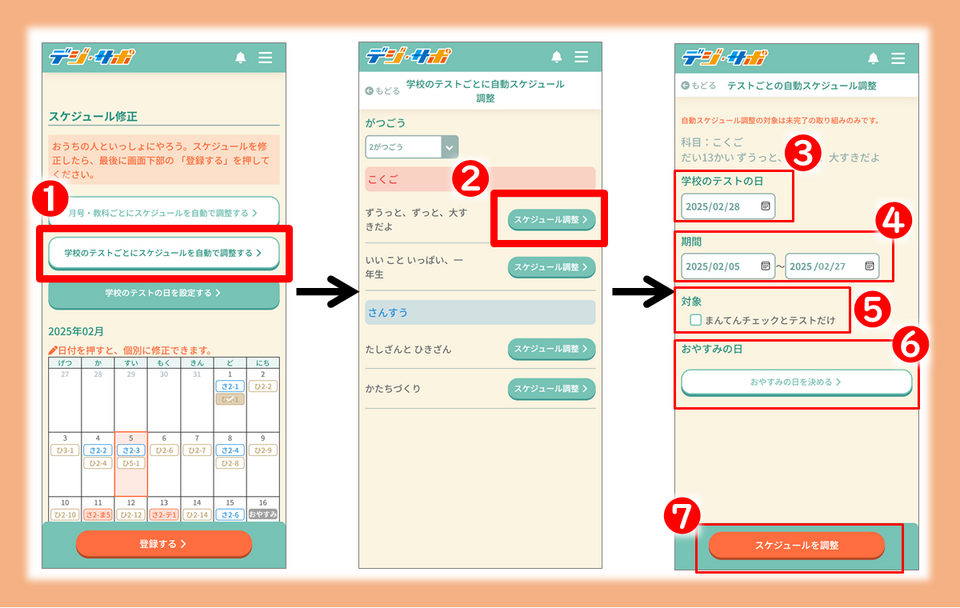Image resolution: width=960 pixels, height=608 pixels.
Task: Open the 2がつごう dropdown
Action: (411, 146)
